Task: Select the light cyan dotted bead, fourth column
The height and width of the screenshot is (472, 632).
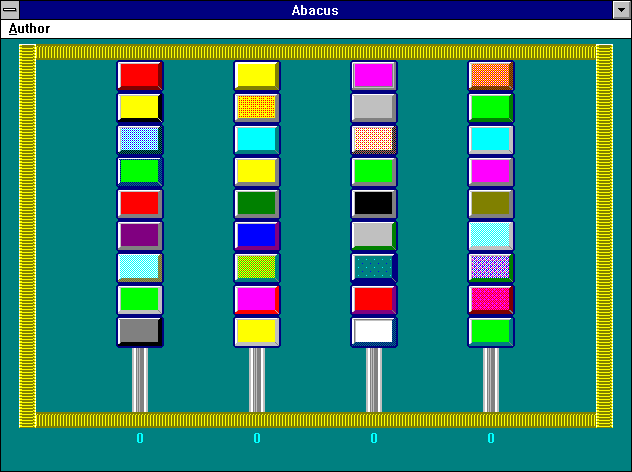Action: 491,236
